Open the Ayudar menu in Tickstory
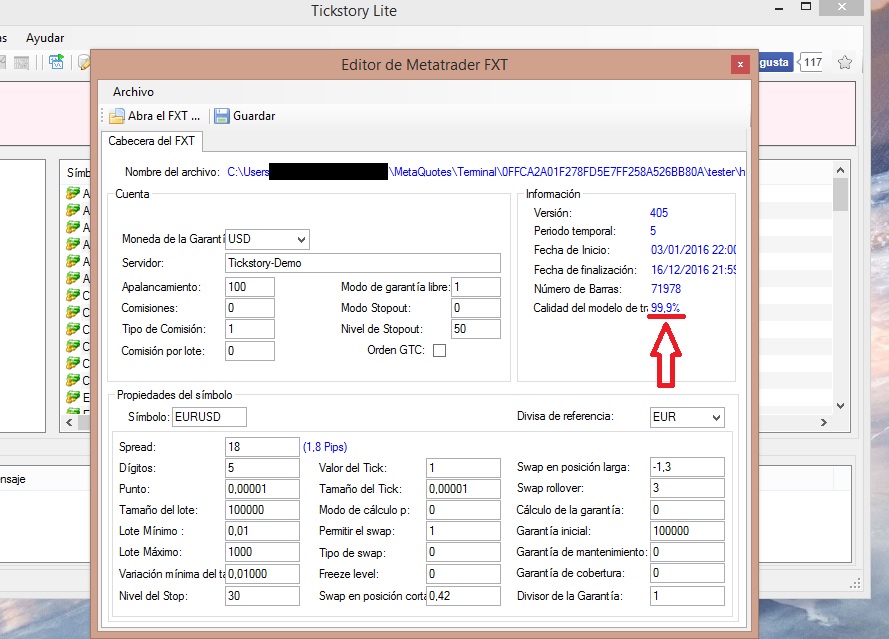The height and width of the screenshot is (639, 889). [45, 38]
